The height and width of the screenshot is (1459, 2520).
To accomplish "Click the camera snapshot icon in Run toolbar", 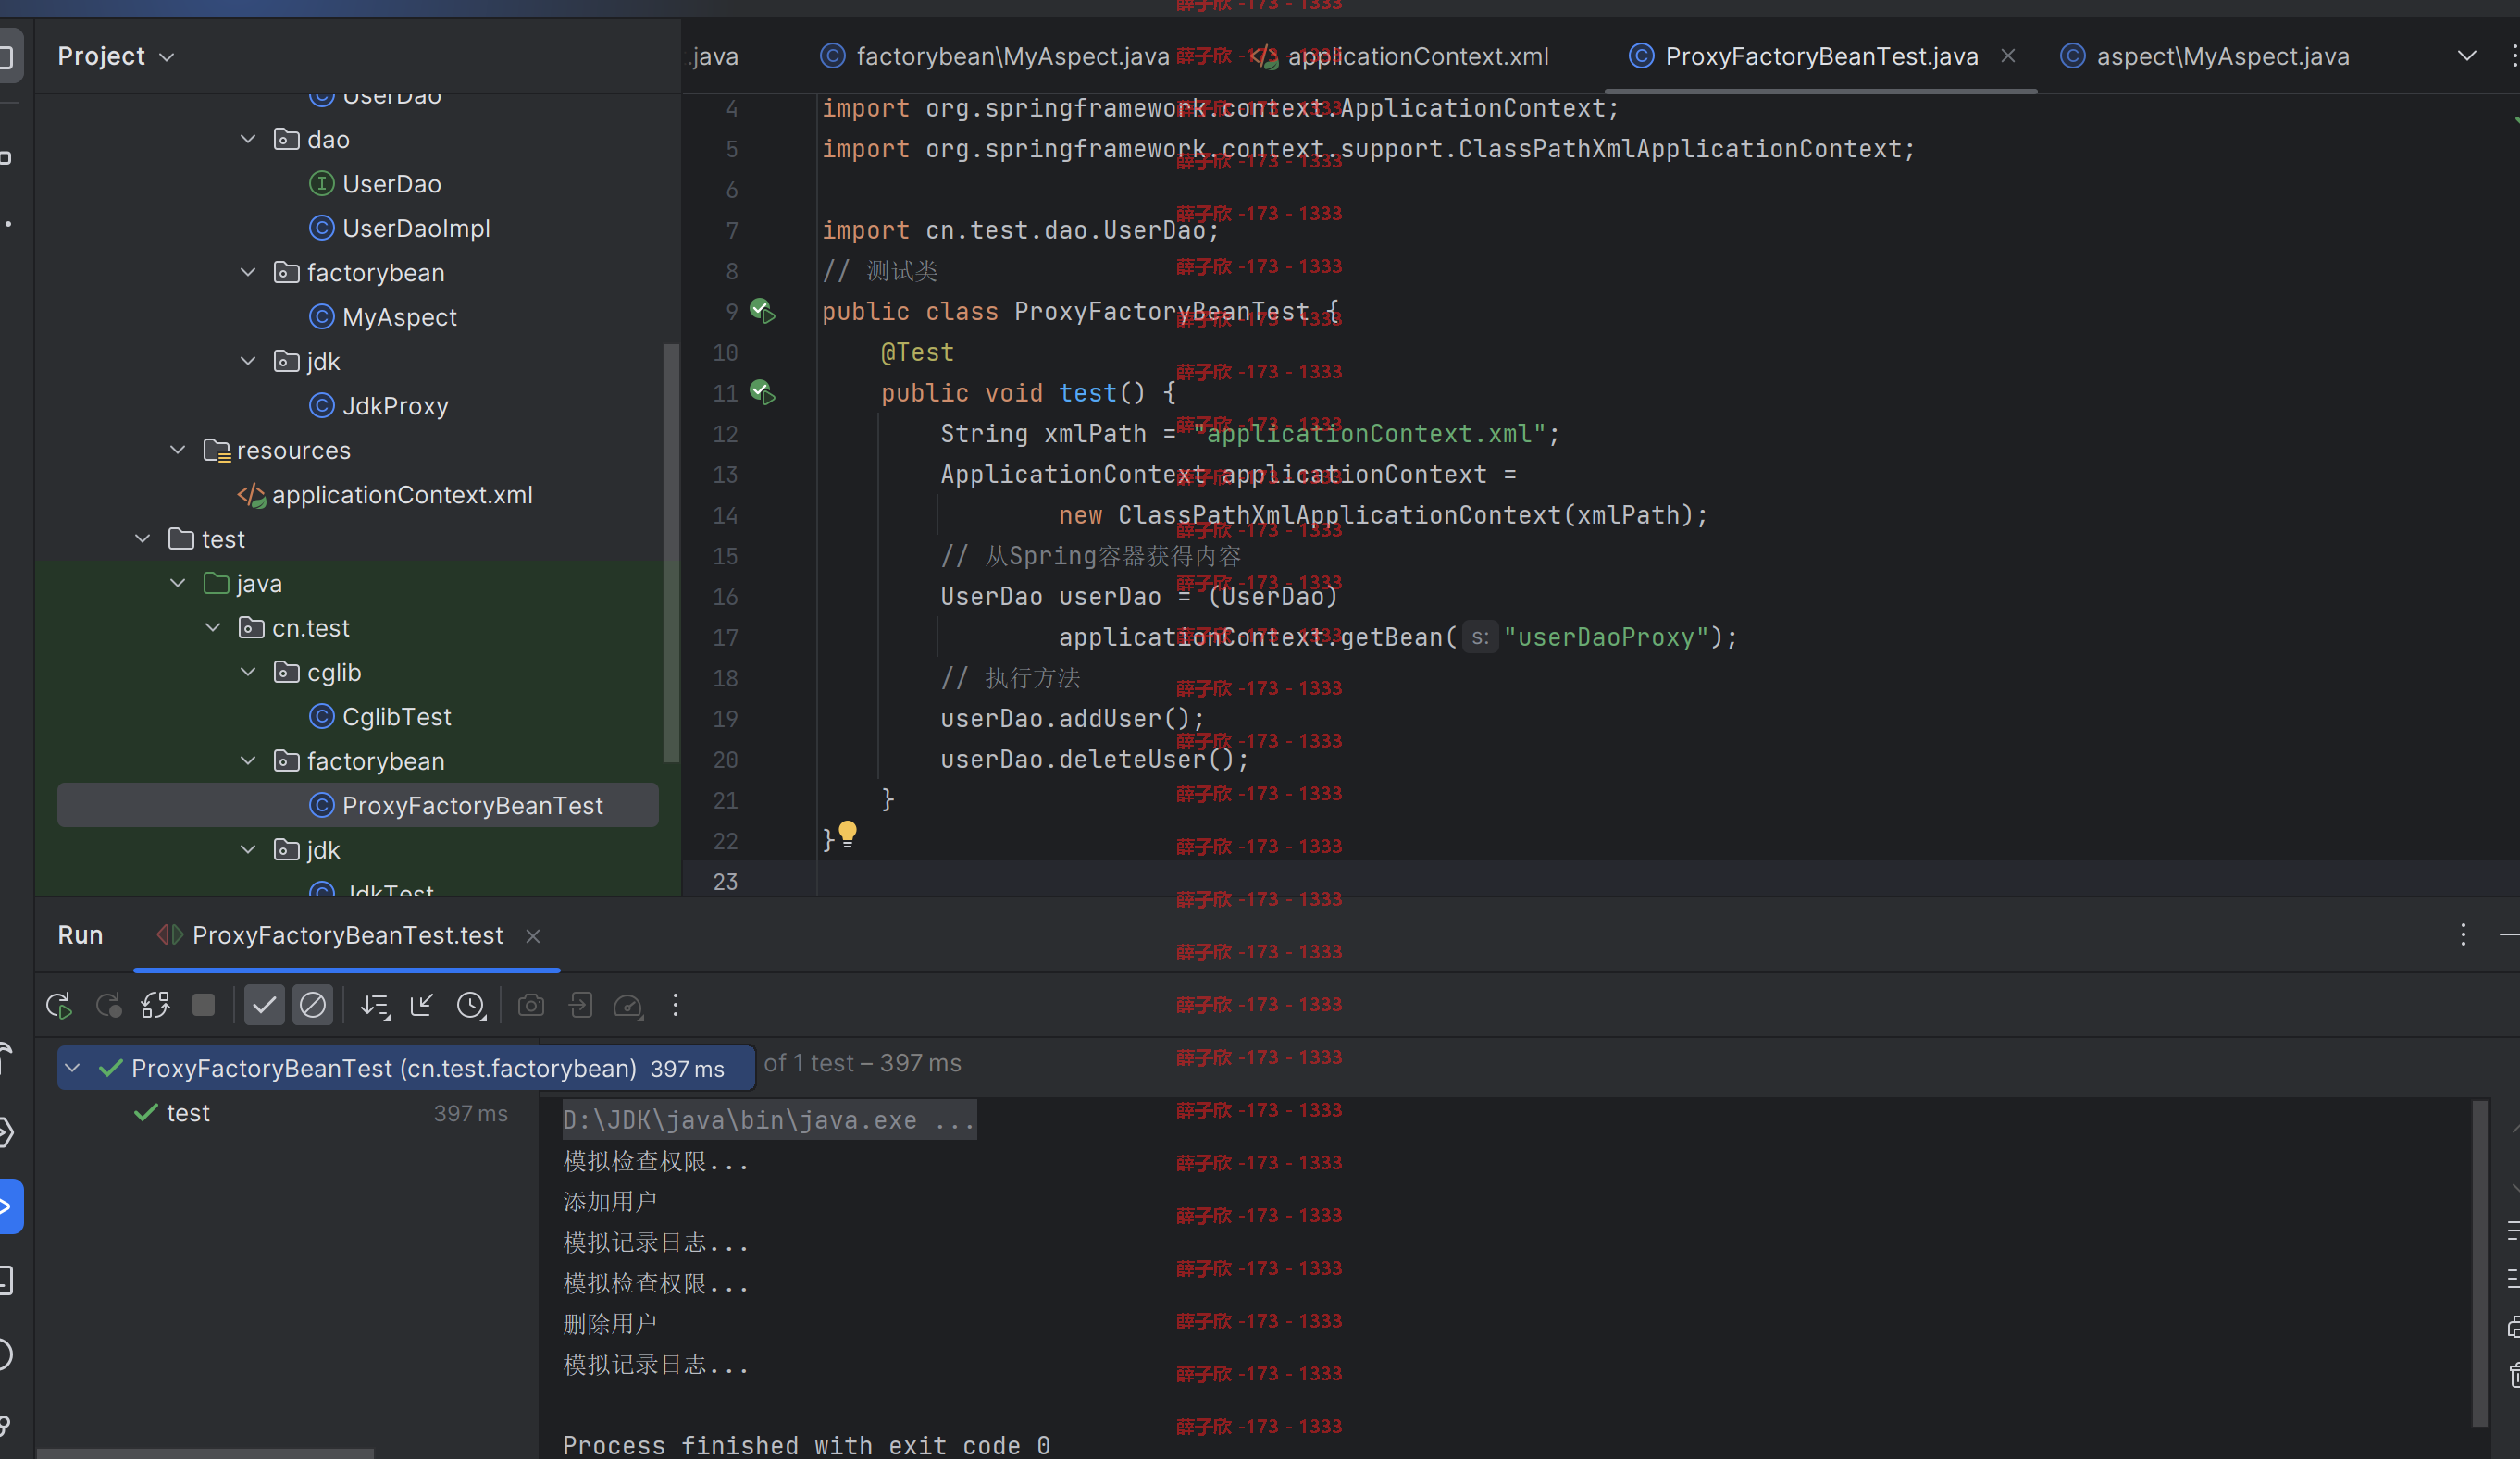I will coord(531,1005).
